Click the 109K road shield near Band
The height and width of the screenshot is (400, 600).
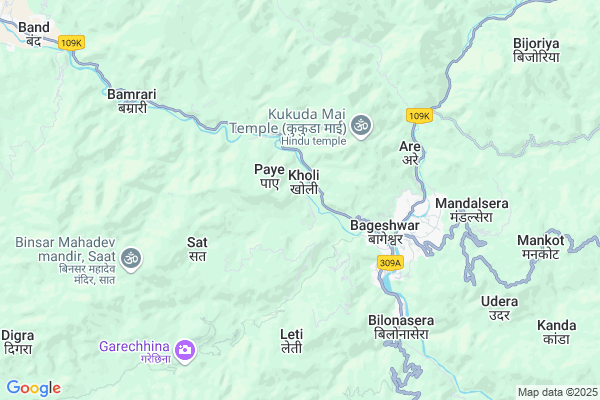point(72,42)
